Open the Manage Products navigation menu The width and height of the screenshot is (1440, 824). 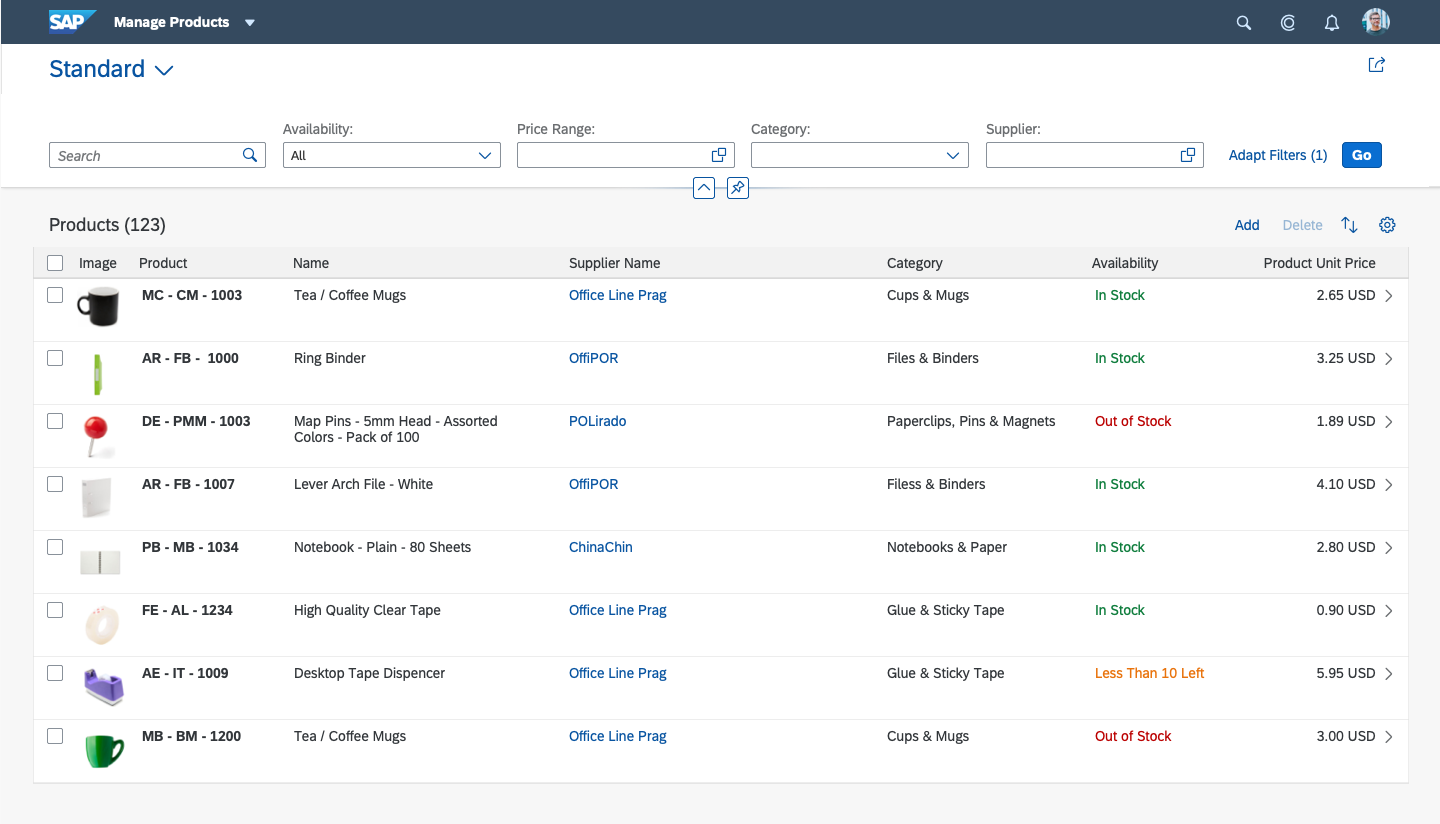tap(250, 22)
